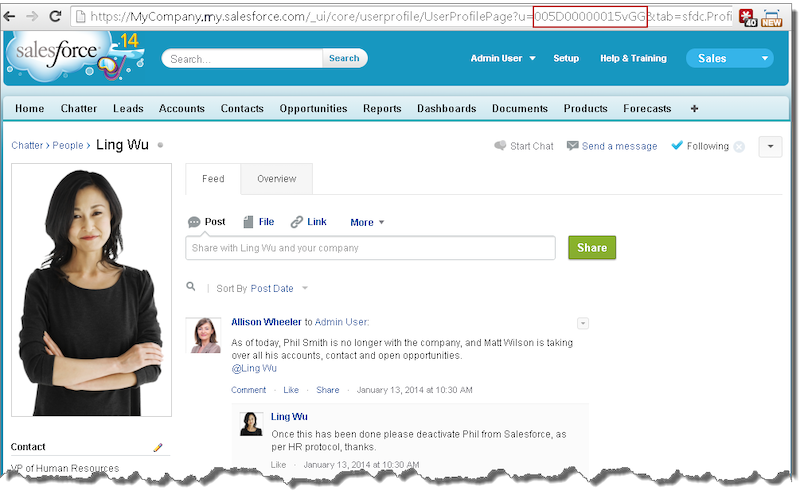The width and height of the screenshot is (800, 502).
Task: Click the NEW extension icon in browser toolbar
Action: (x=771, y=18)
